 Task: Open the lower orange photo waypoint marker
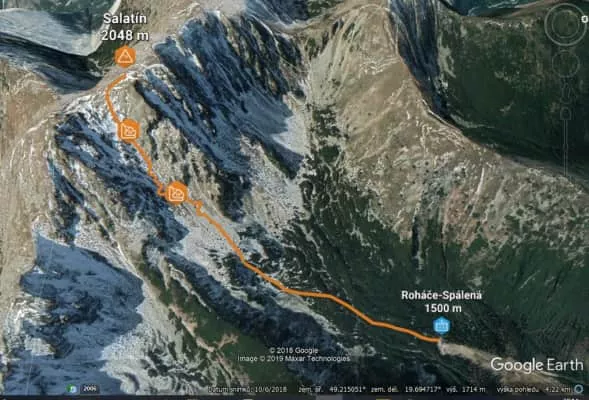176,193
